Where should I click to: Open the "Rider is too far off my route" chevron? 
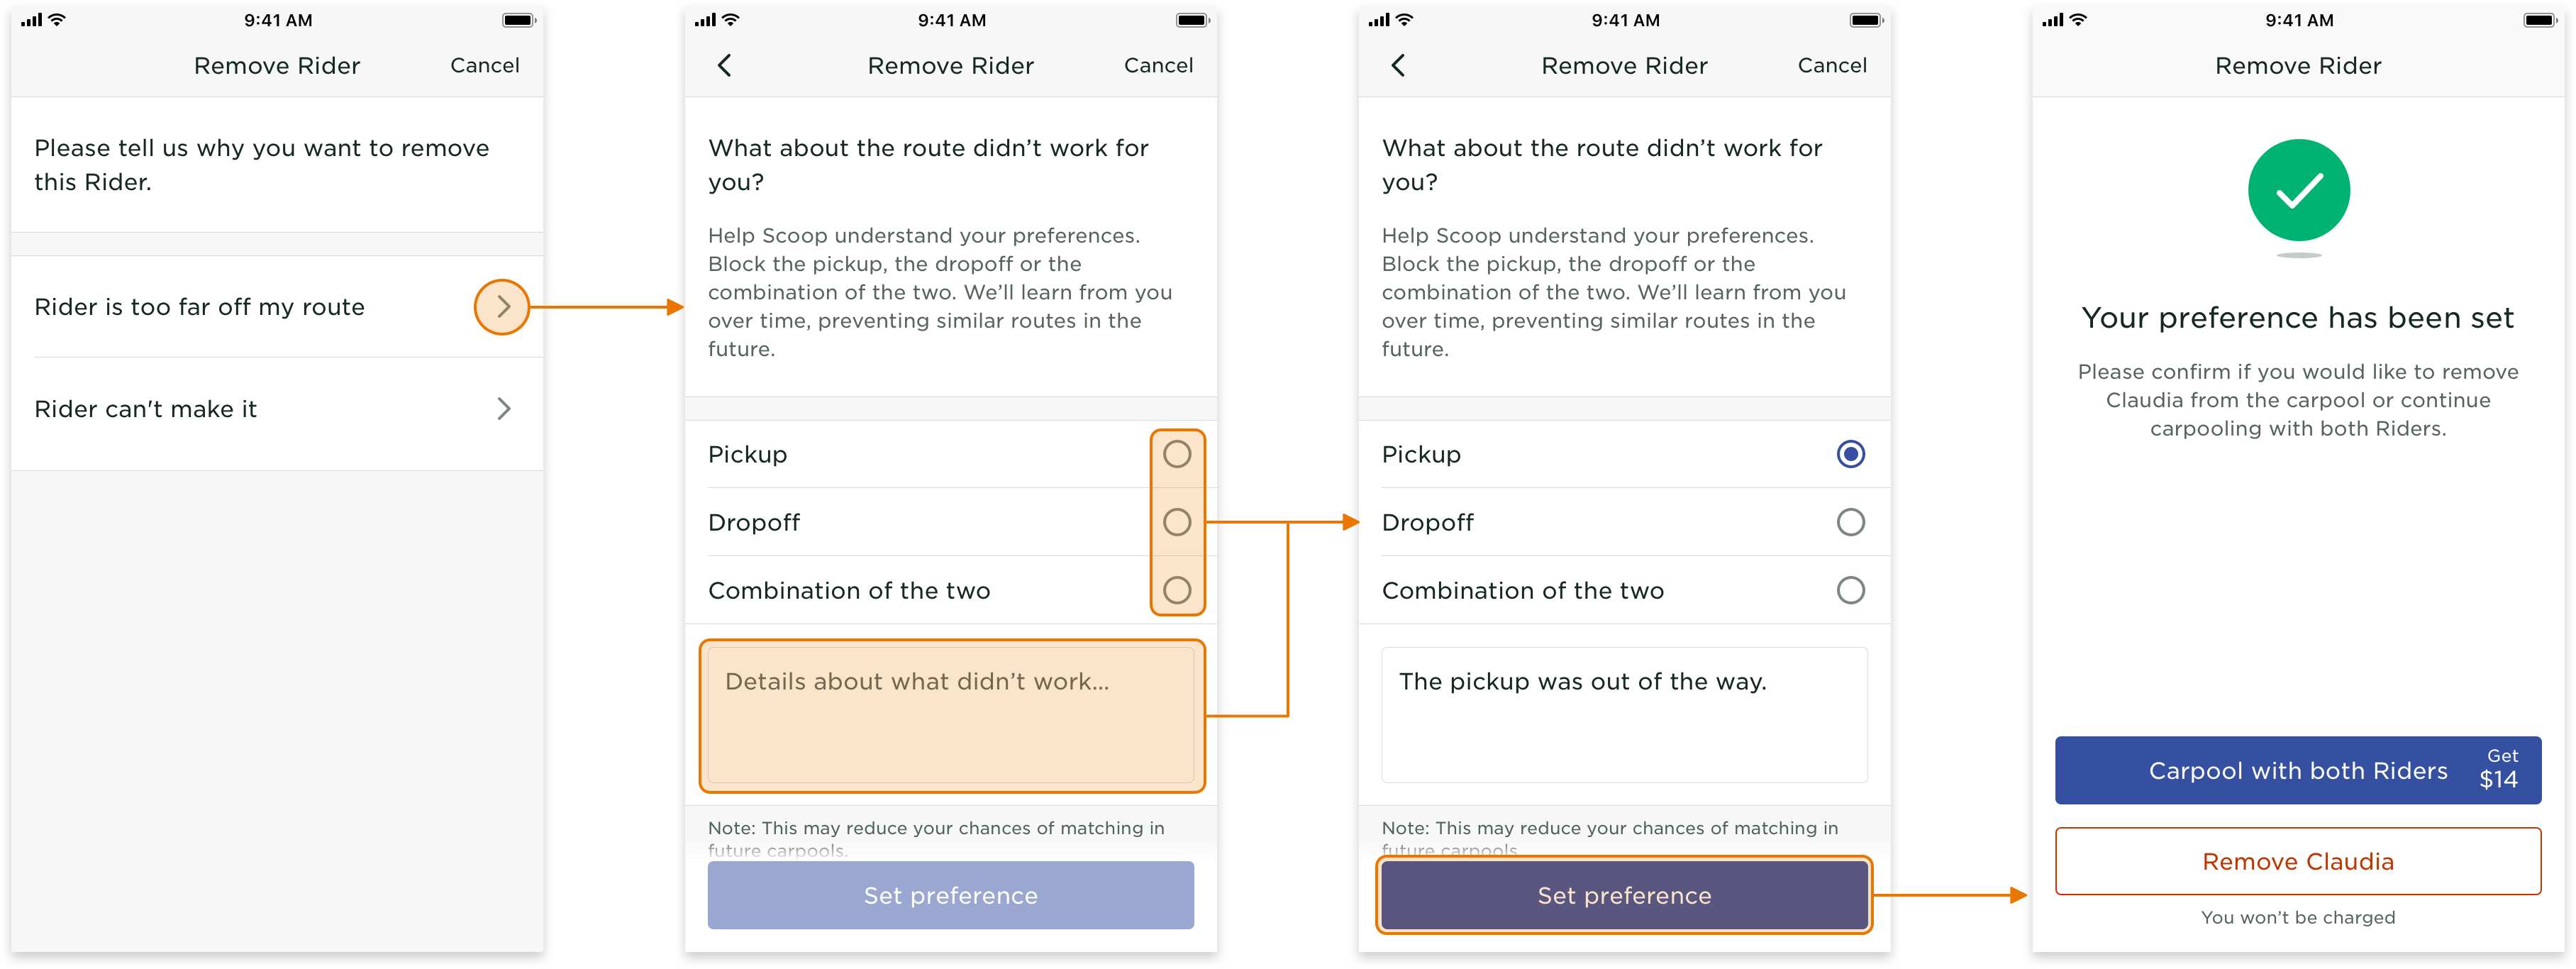502,307
